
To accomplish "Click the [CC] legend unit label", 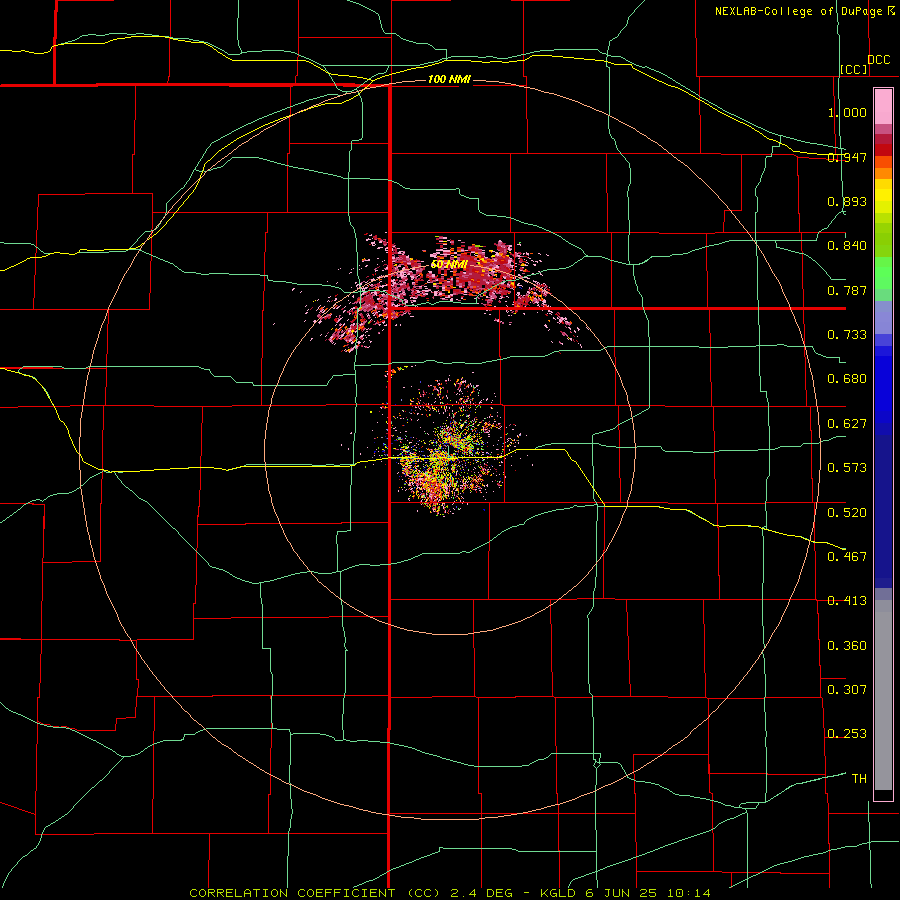I will tap(854, 69).
